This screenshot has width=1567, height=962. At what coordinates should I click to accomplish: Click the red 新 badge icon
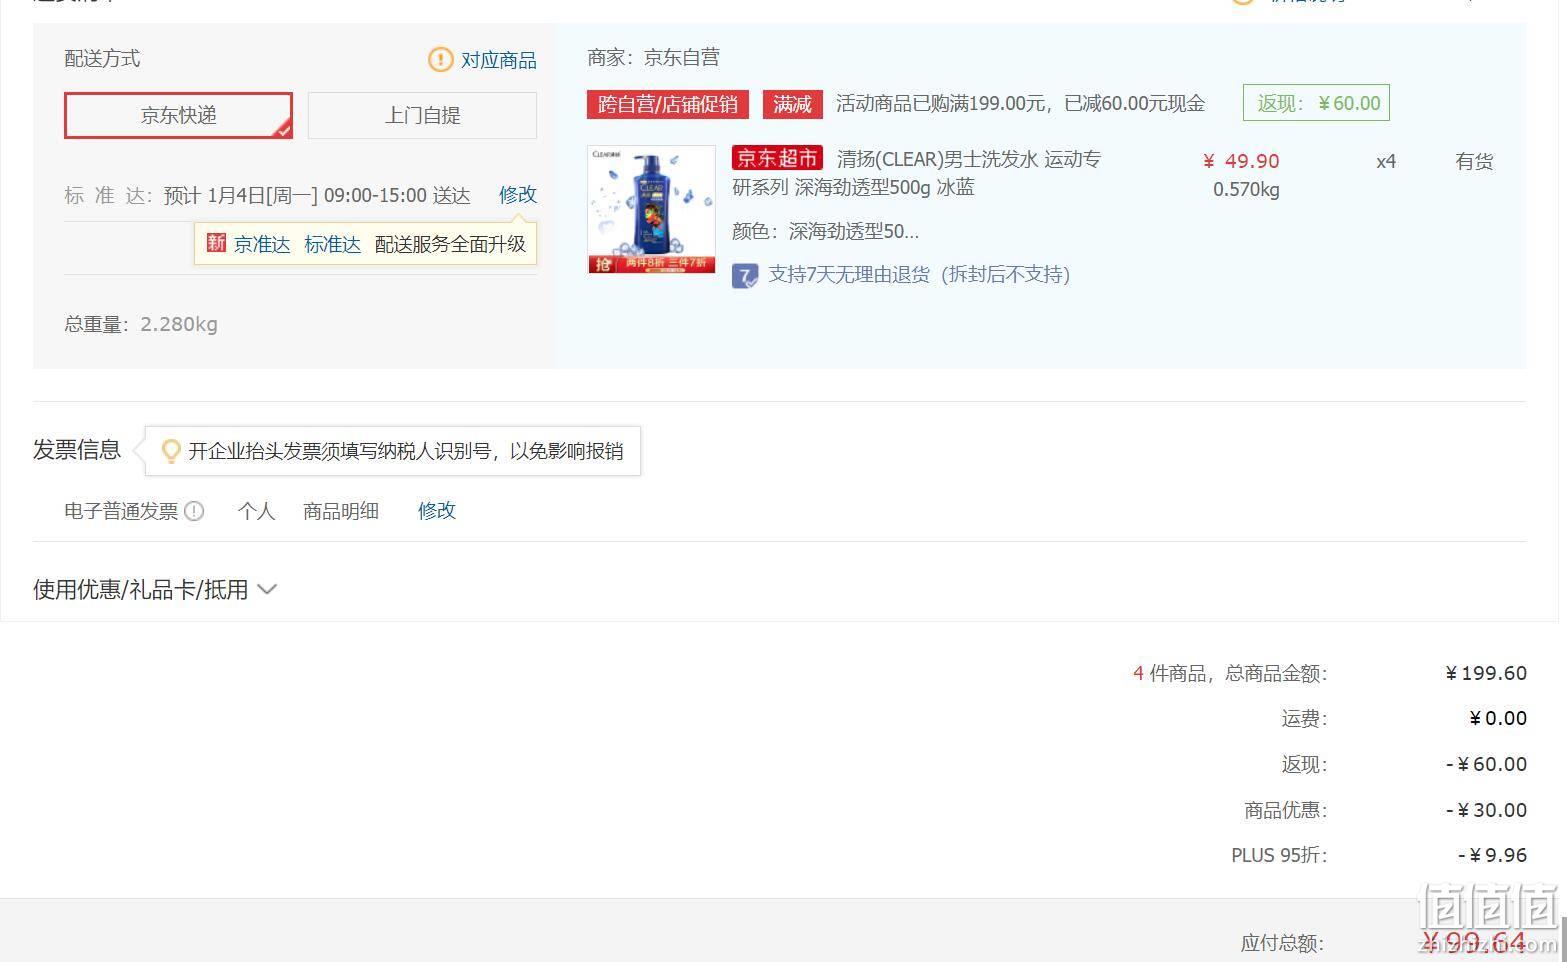click(216, 243)
